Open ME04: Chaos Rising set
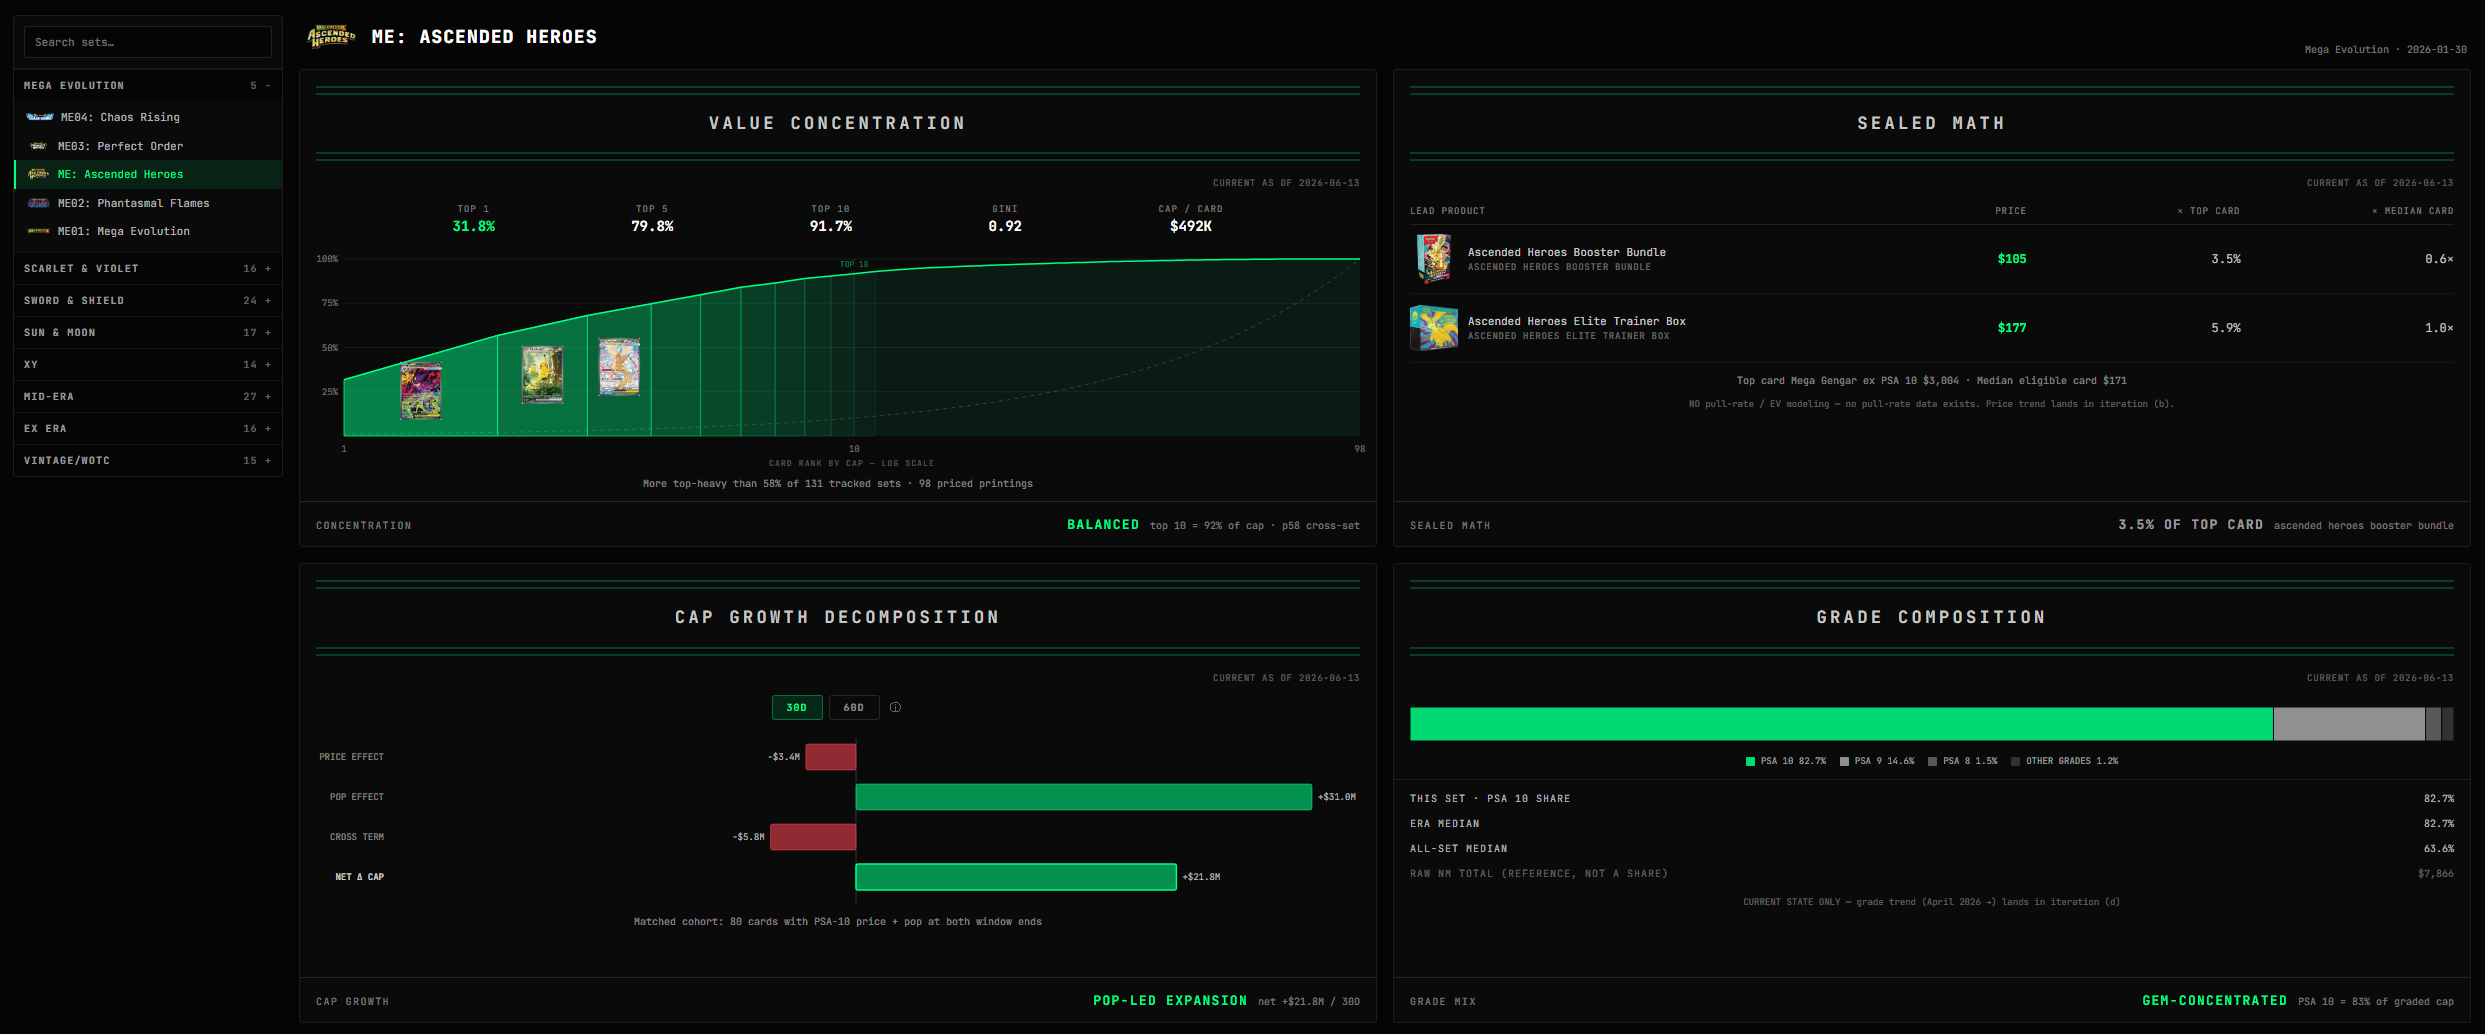Screen dimensions: 2485x1034 [148, 118]
